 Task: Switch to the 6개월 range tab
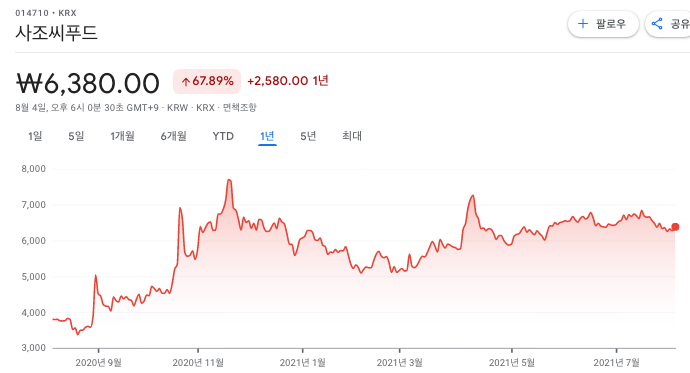[173, 136]
